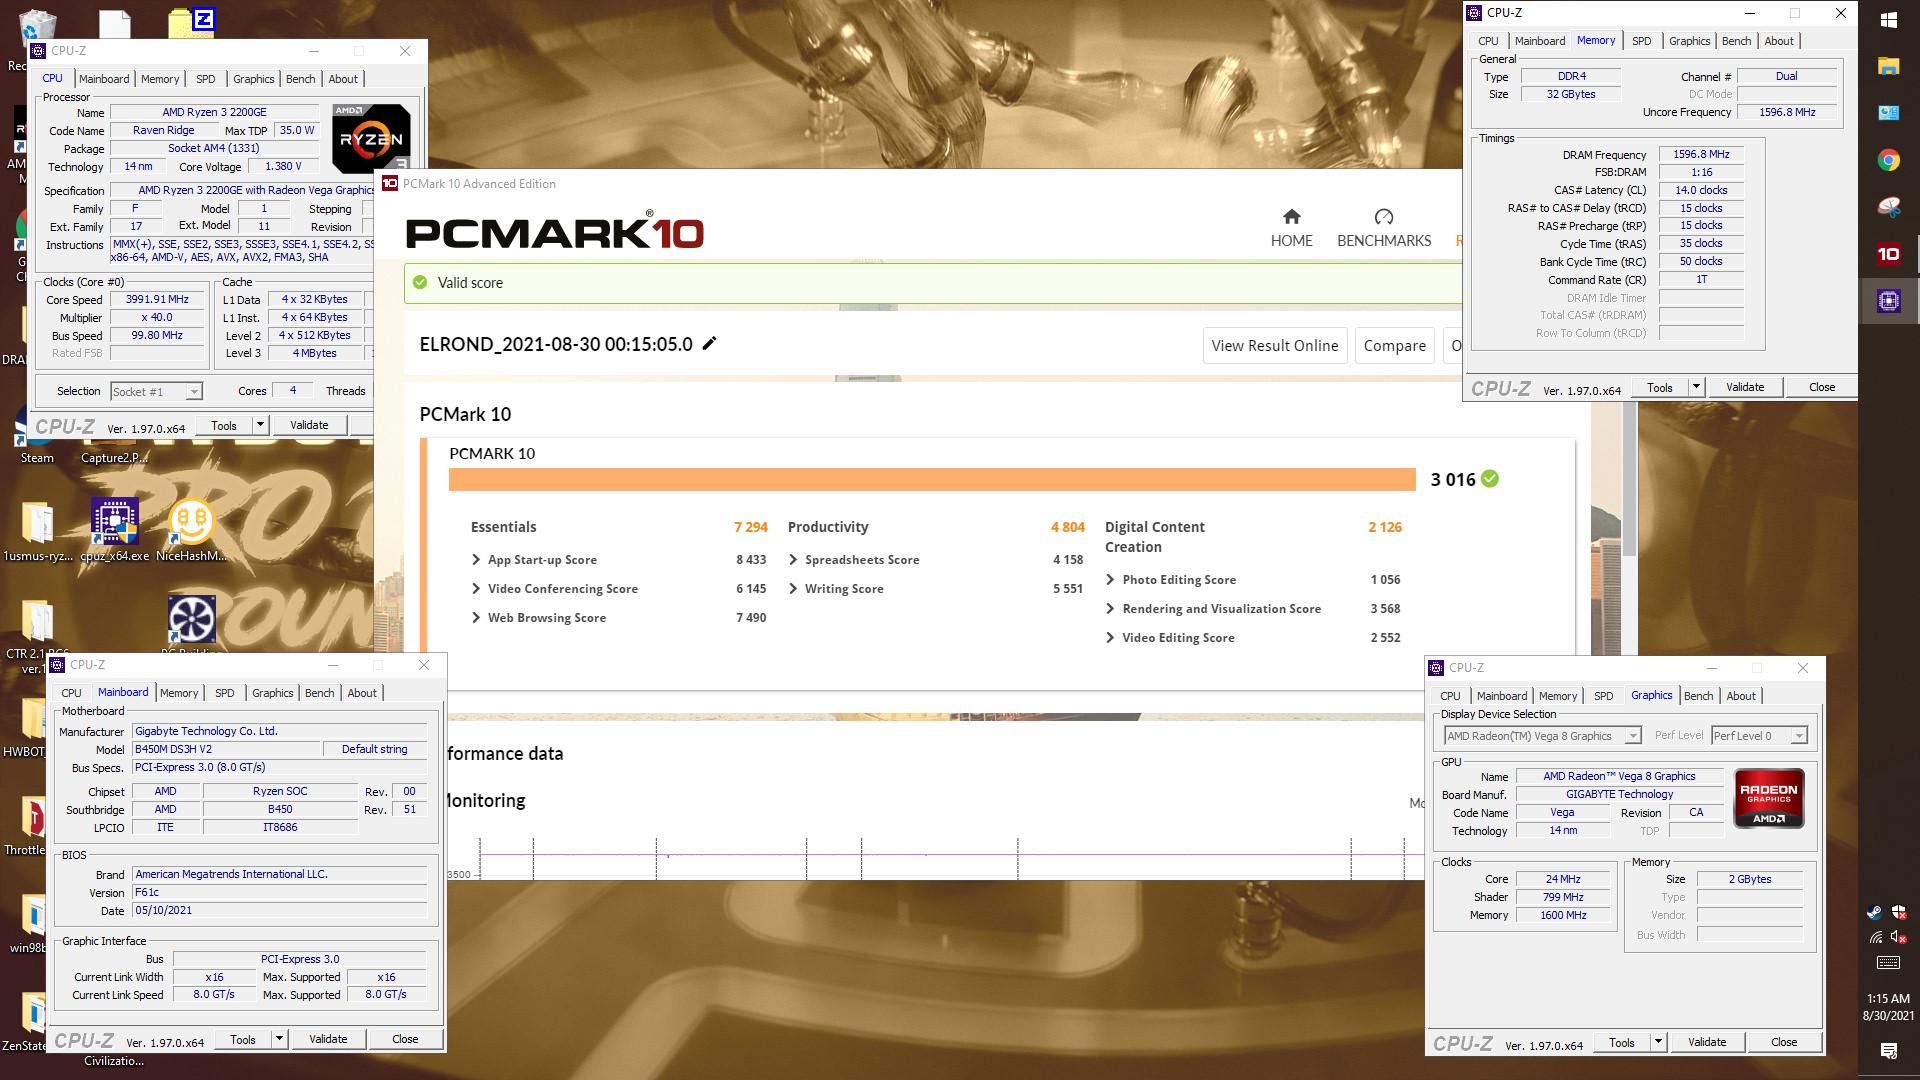The width and height of the screenshot is (1920, 1080).
Task: Click the Compare button in PCMark
Action: pyautogui.click(x=1394, y=346)
